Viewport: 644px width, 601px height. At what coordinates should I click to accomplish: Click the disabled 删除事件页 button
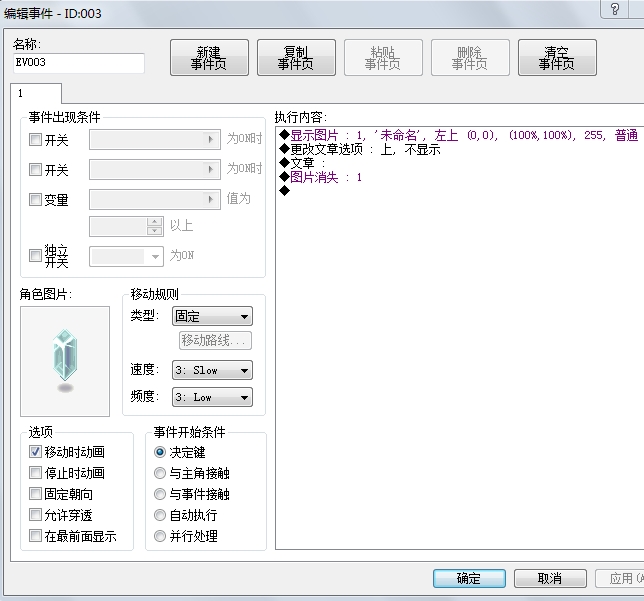(470, 58)
